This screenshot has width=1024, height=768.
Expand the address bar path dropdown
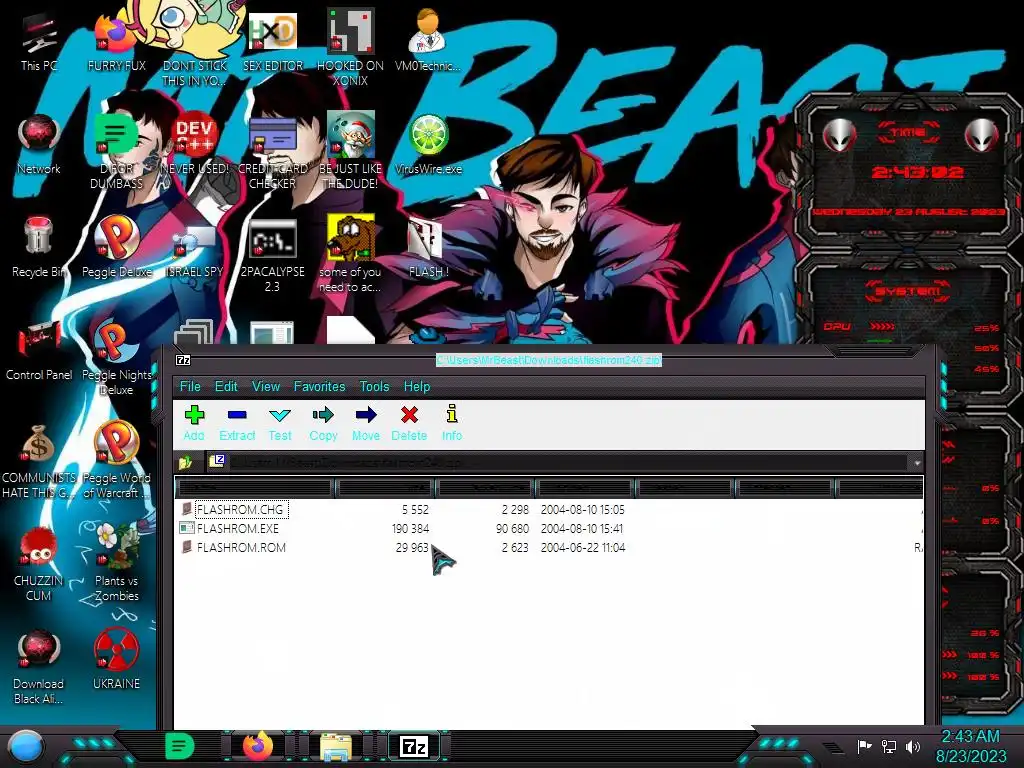coord(917,462)
